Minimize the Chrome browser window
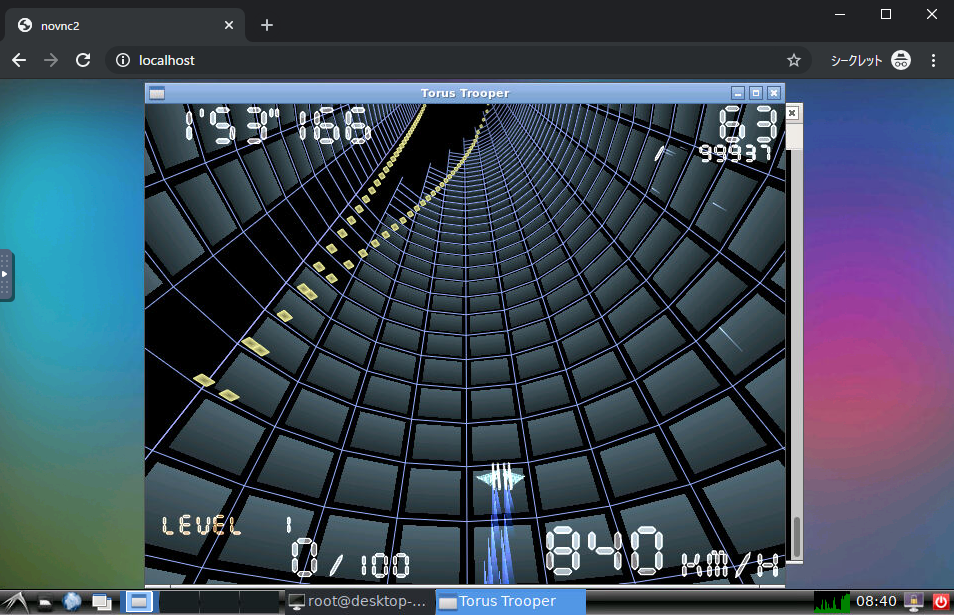 [x=840, y=14]
